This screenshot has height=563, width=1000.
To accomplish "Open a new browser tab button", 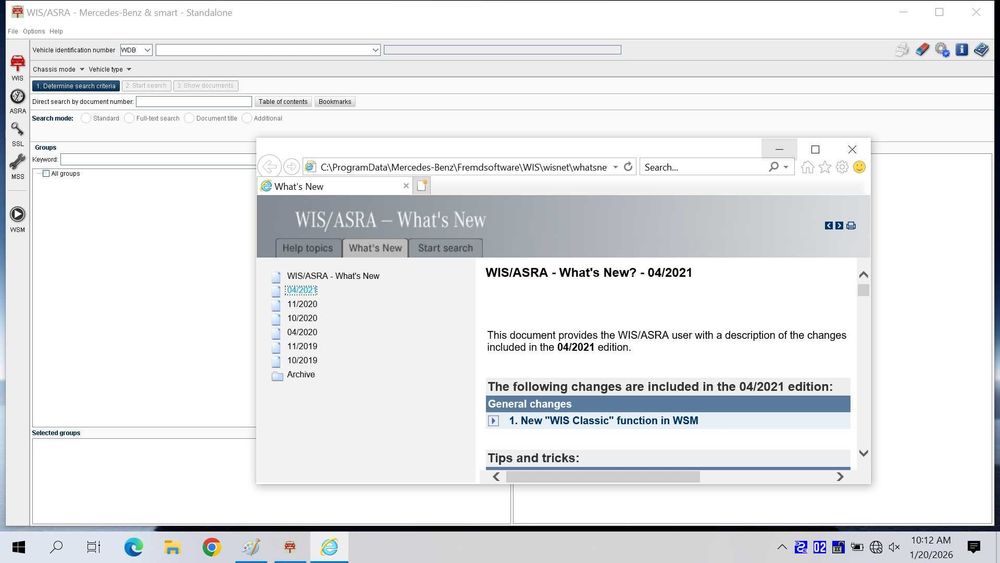I will (x=422, y=186).
